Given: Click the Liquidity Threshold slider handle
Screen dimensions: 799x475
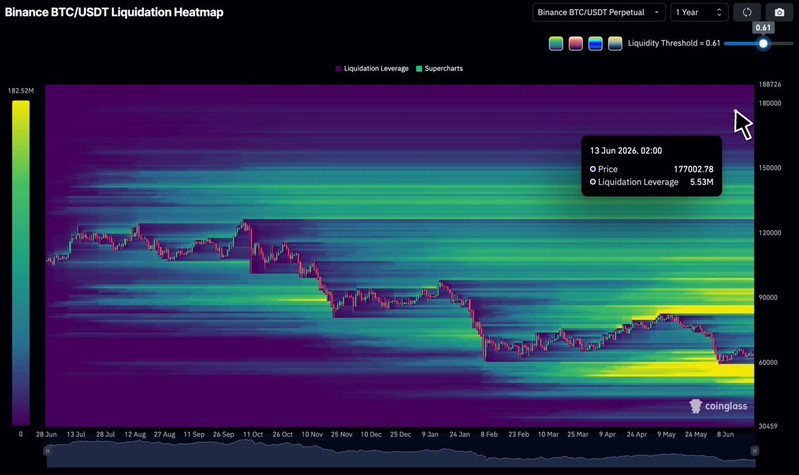Looking at the screenshot, I should click(763, 44).
